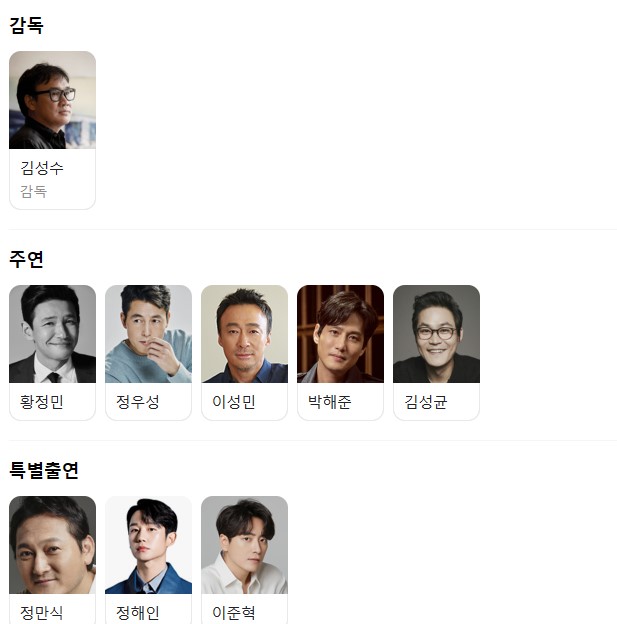Click the 이준혁 name text
The width and height of the screenshot is (617, 624).
[234, 613]
